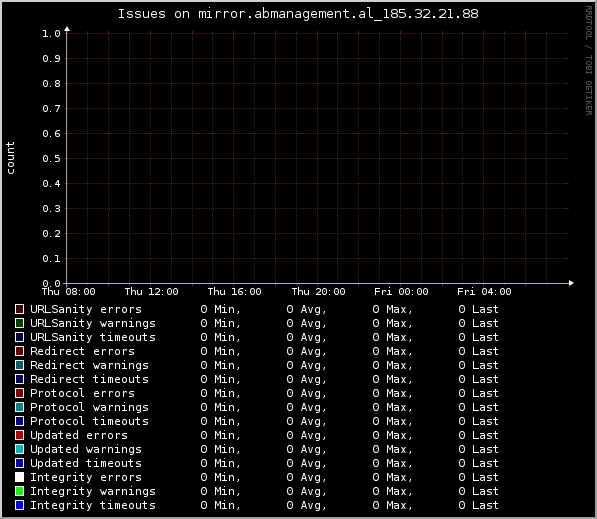Screen dimensions: 597x519
Task: Click the Updated errors legend label
Action: pos(79,435)
